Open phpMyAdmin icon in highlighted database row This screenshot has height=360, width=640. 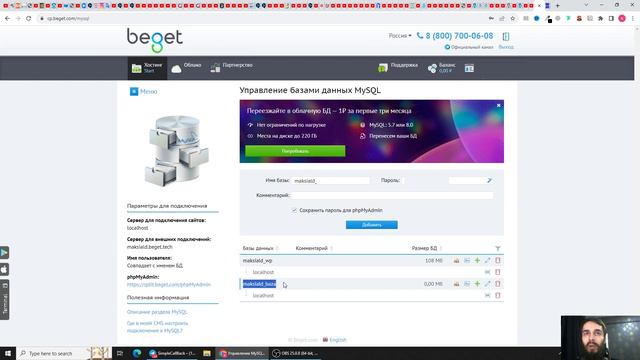click(456, 284)
